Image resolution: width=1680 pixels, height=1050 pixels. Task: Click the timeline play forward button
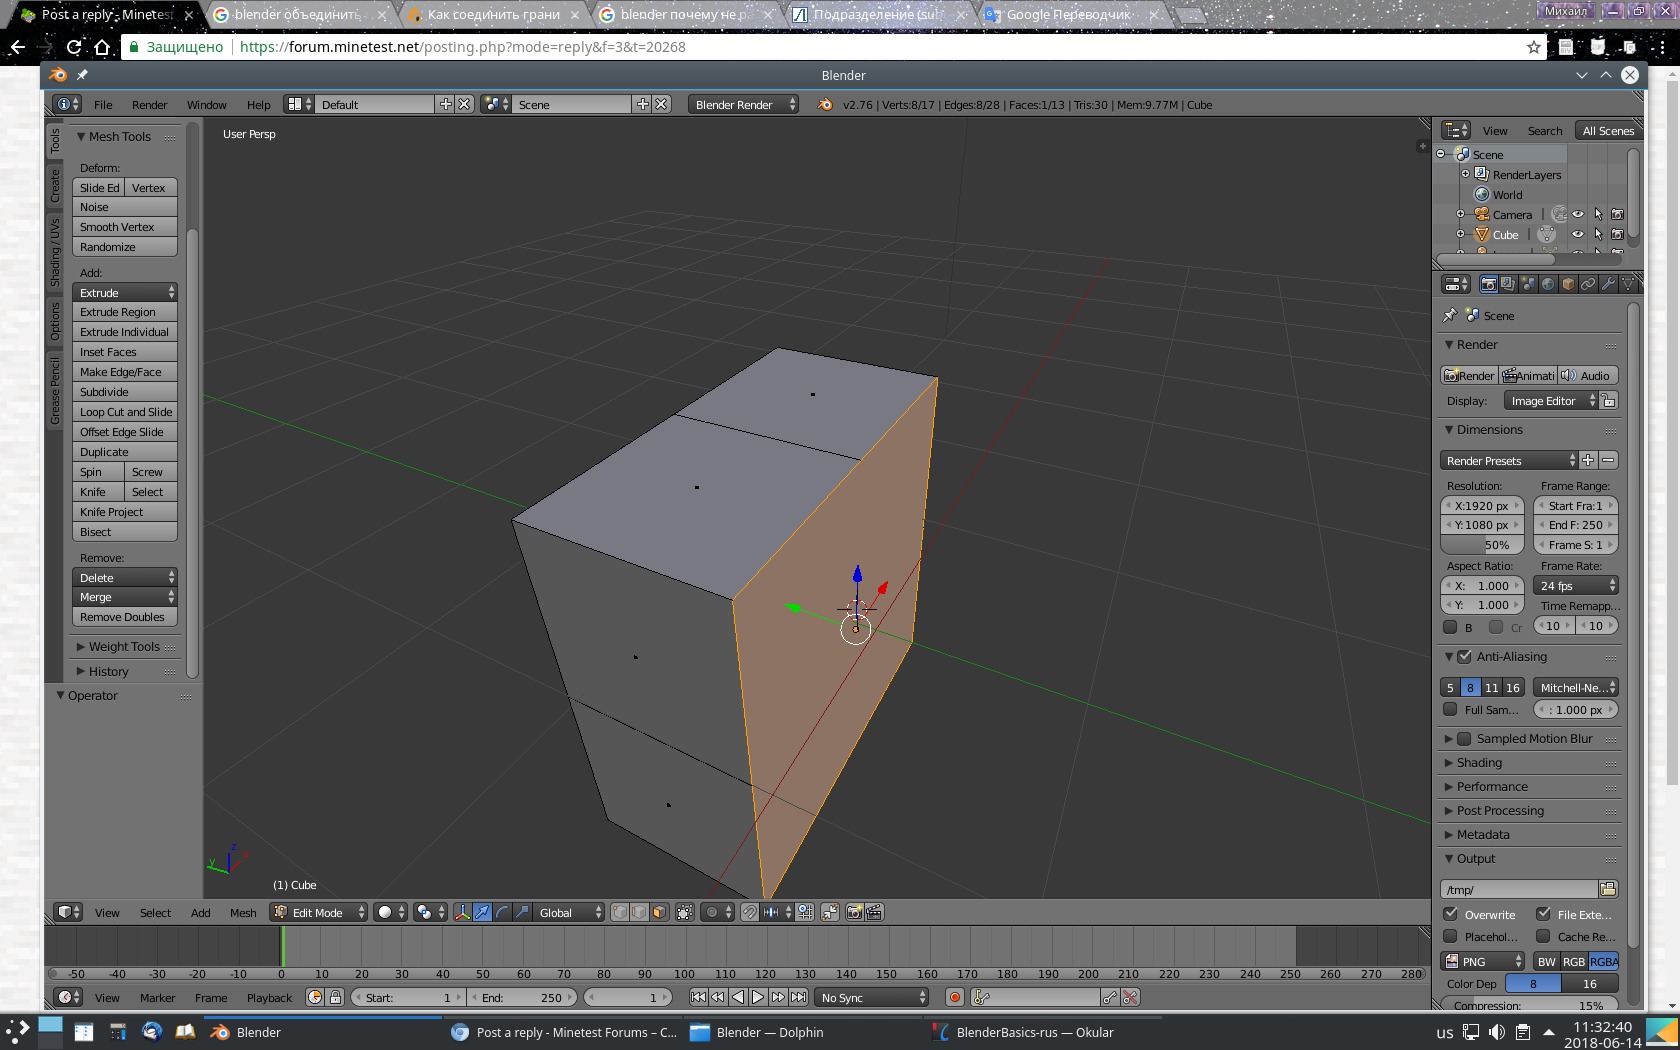coord(757,997)
